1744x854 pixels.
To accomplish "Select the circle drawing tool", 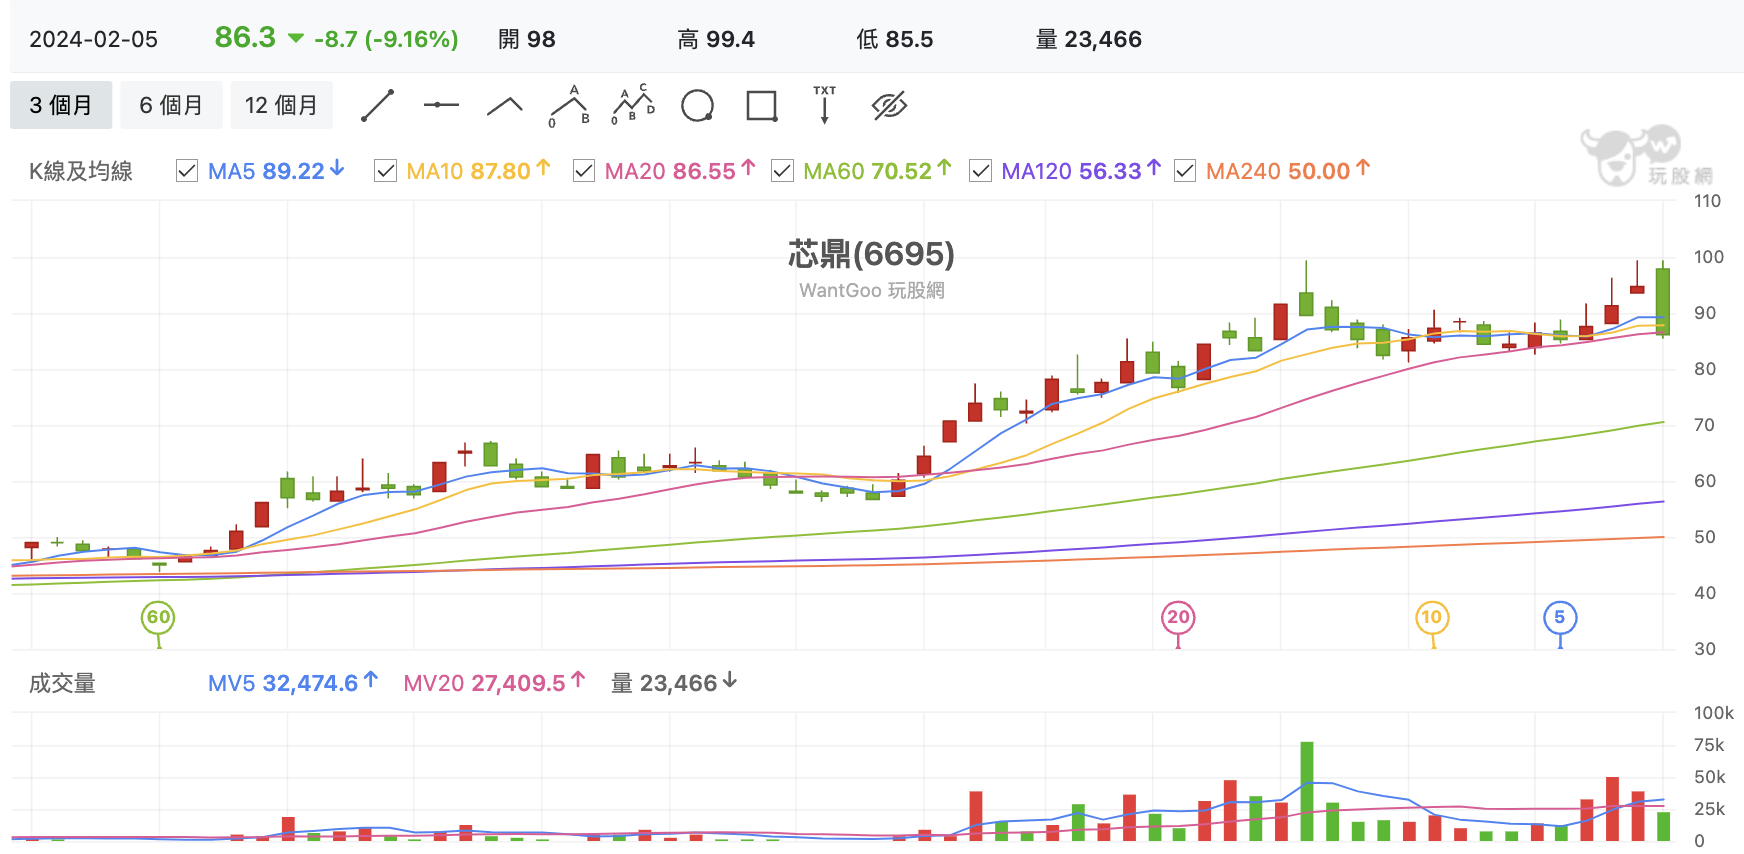I will (x=697, y=105).
